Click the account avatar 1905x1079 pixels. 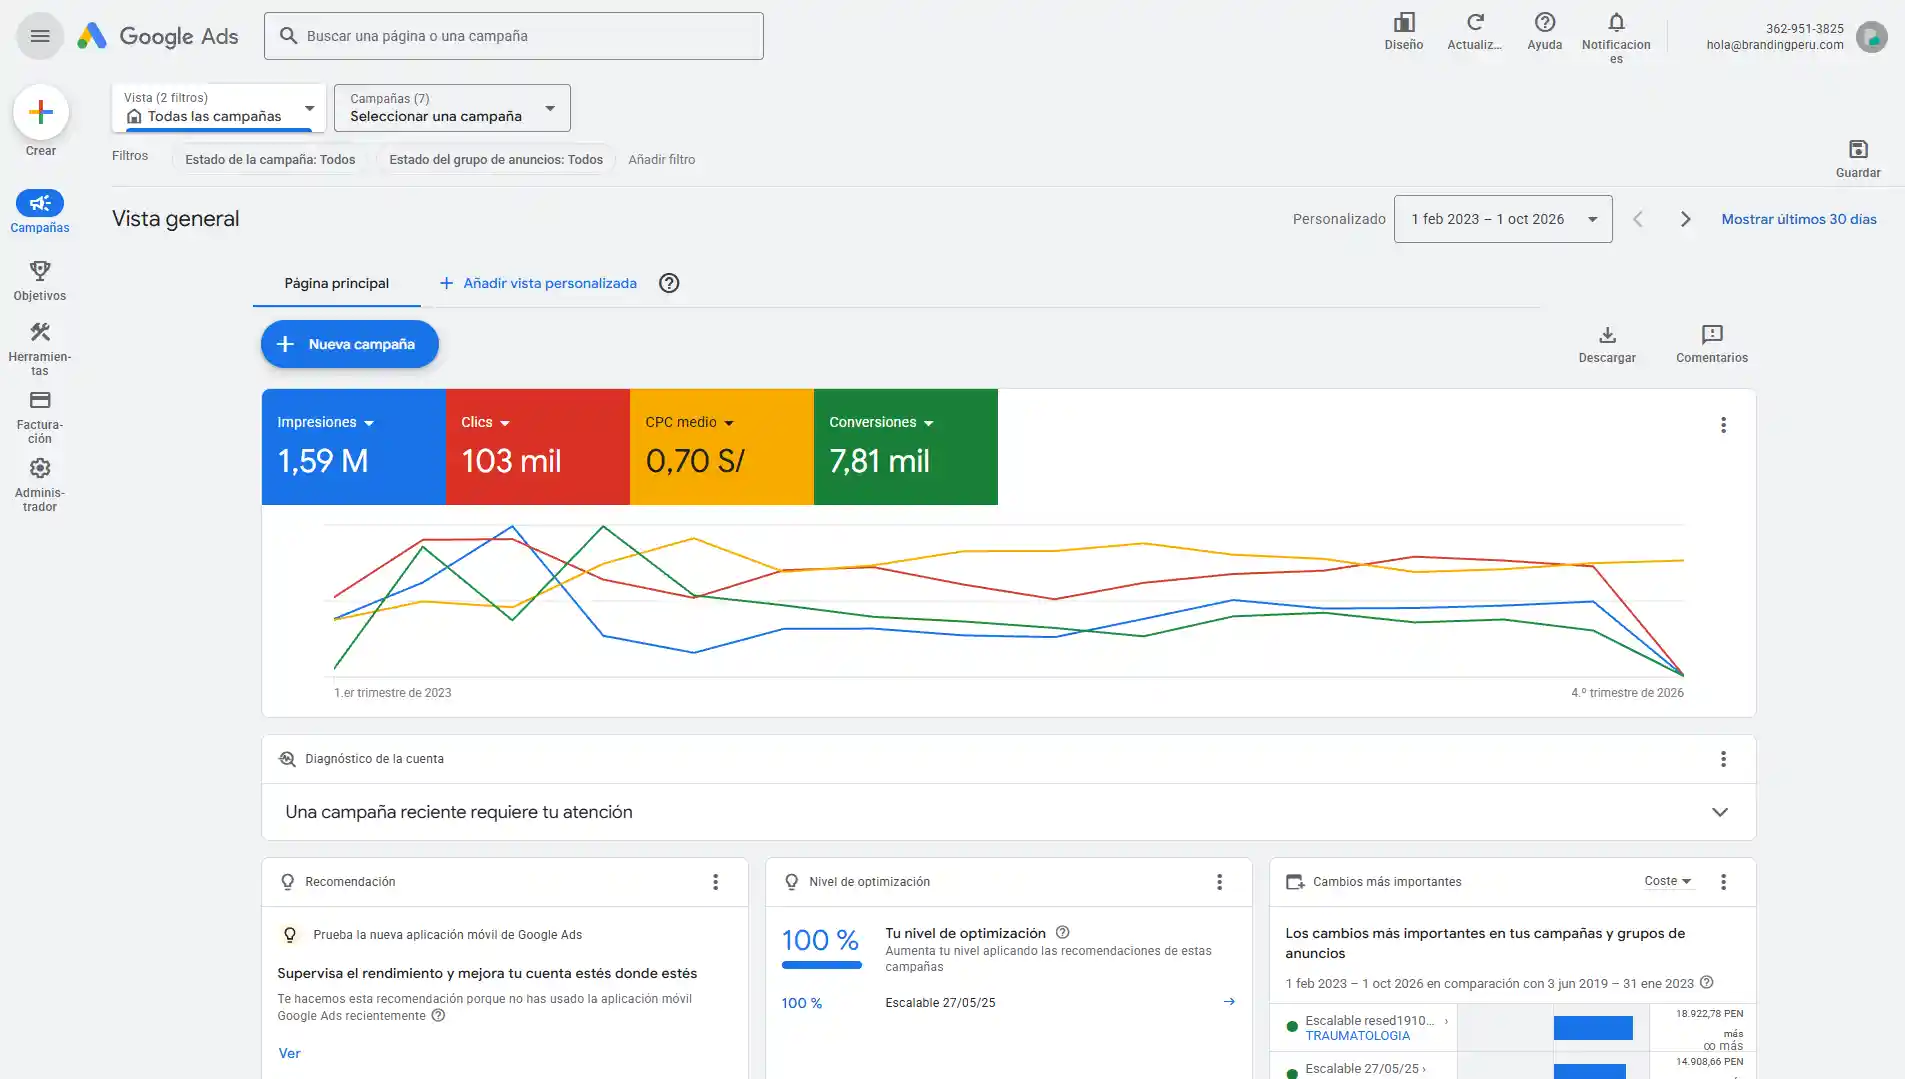(1871, 37)
